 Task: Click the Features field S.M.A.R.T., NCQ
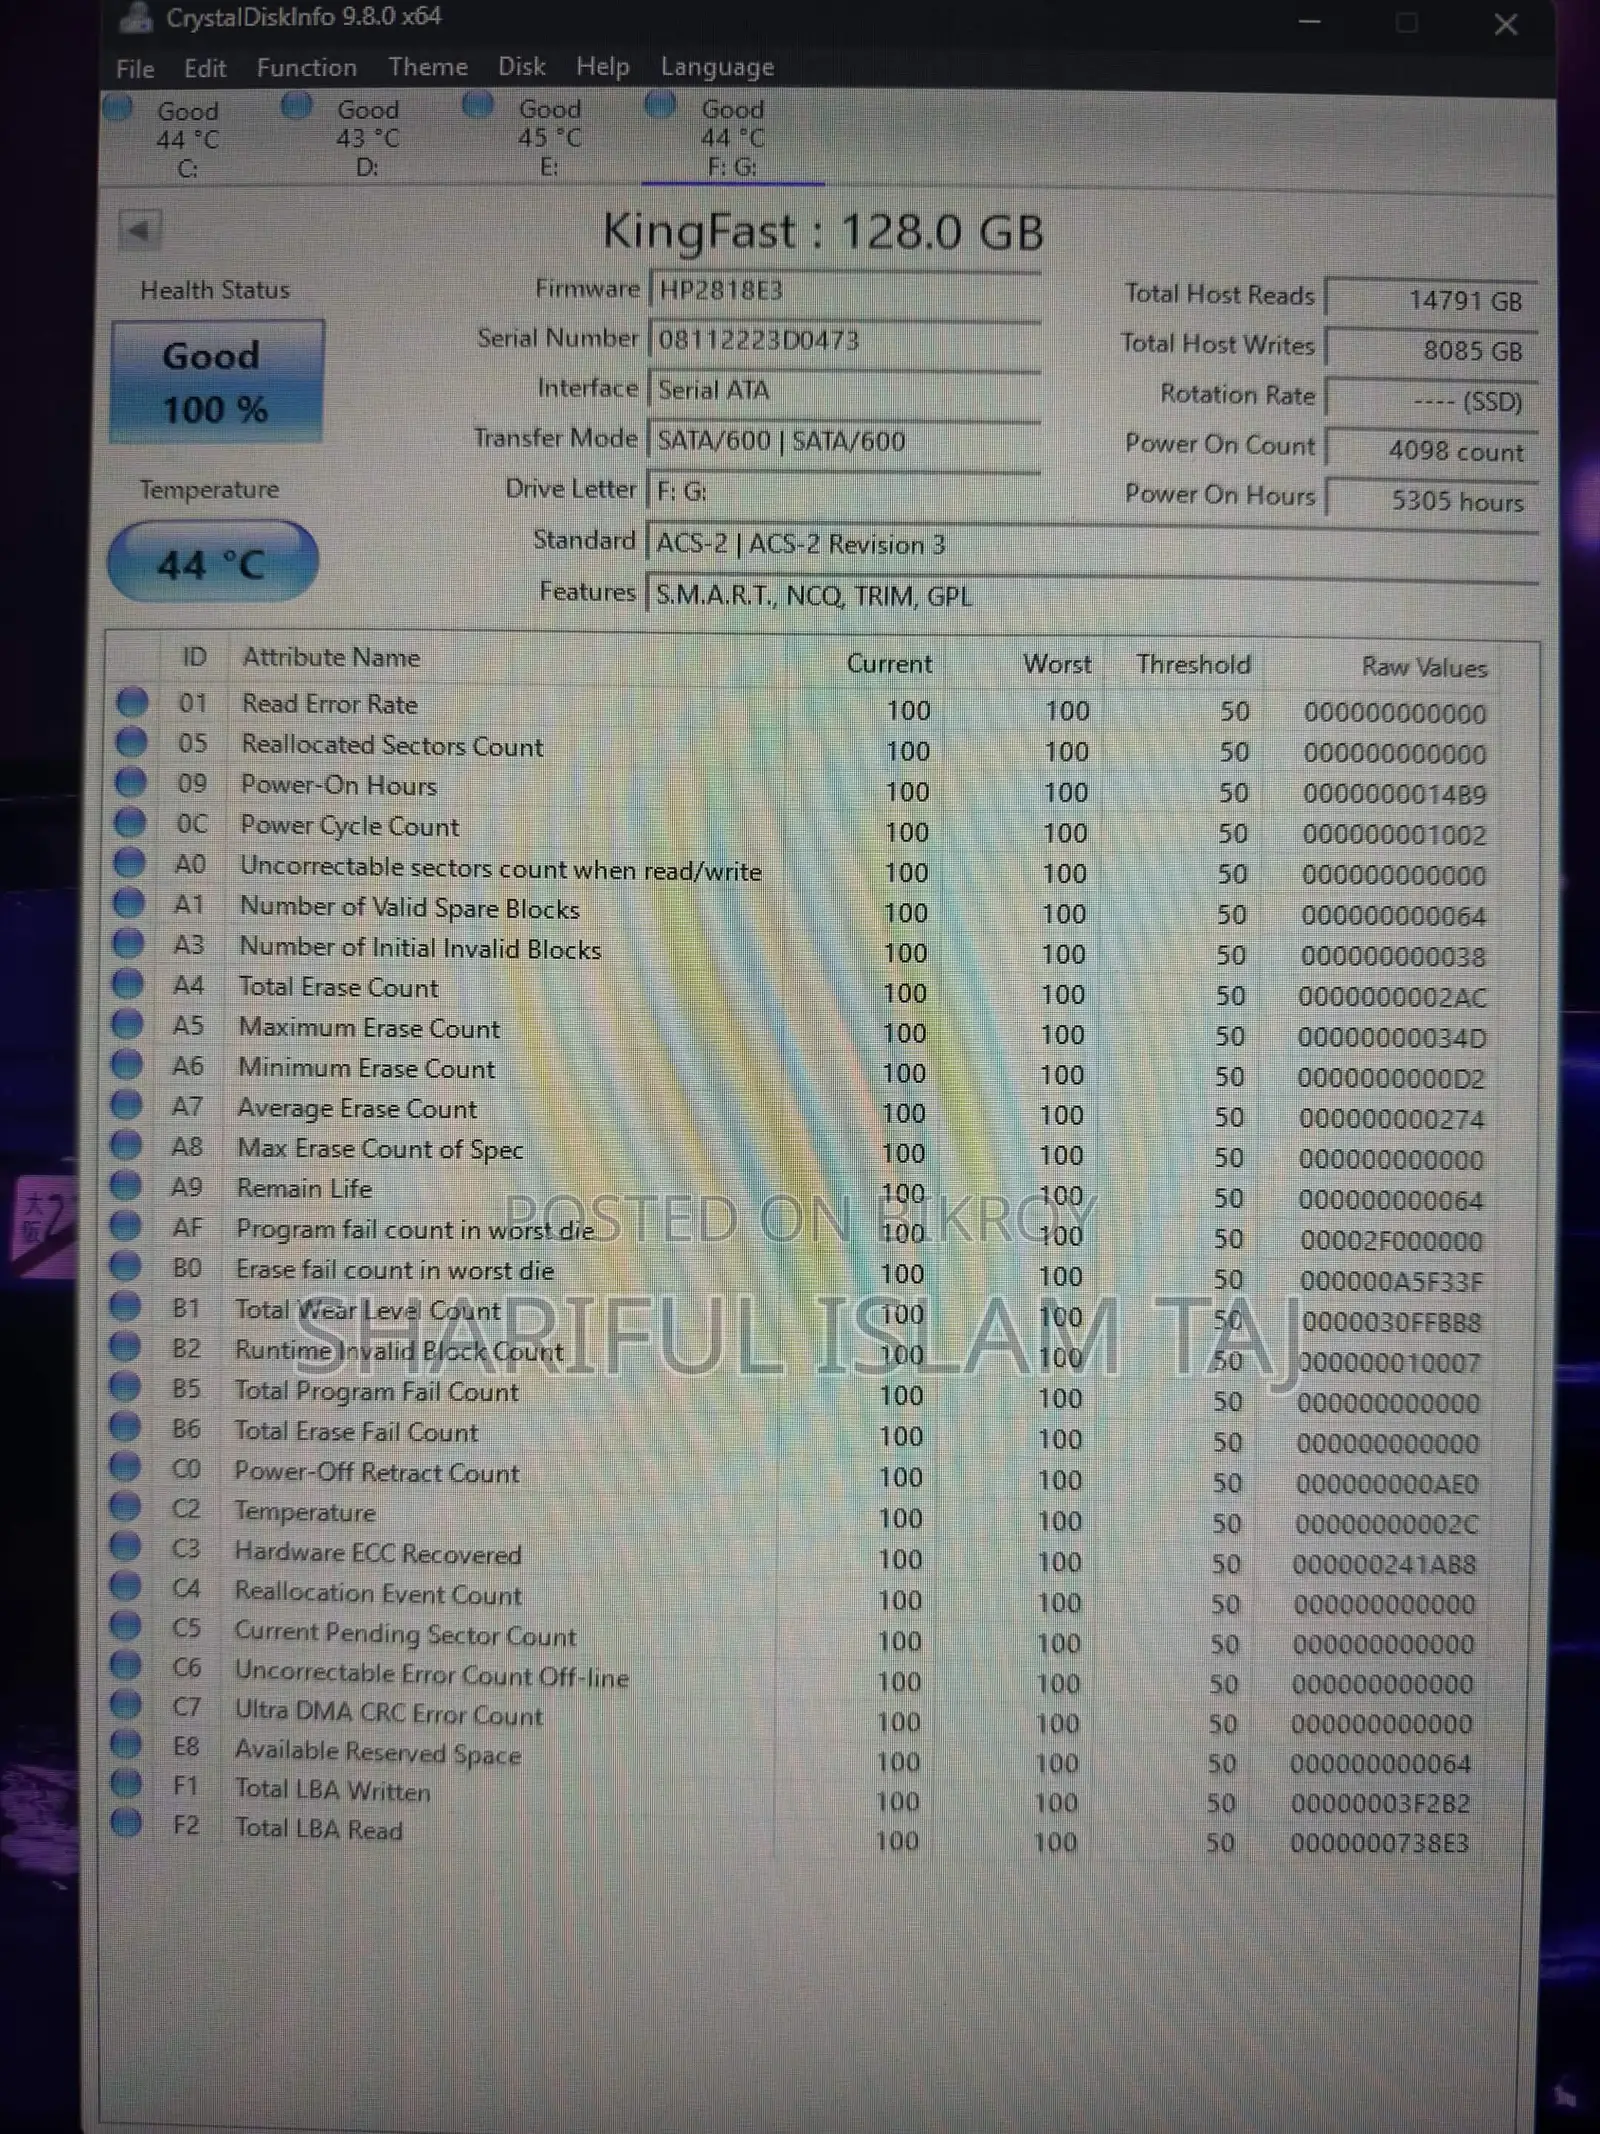tap(1092, 595)
